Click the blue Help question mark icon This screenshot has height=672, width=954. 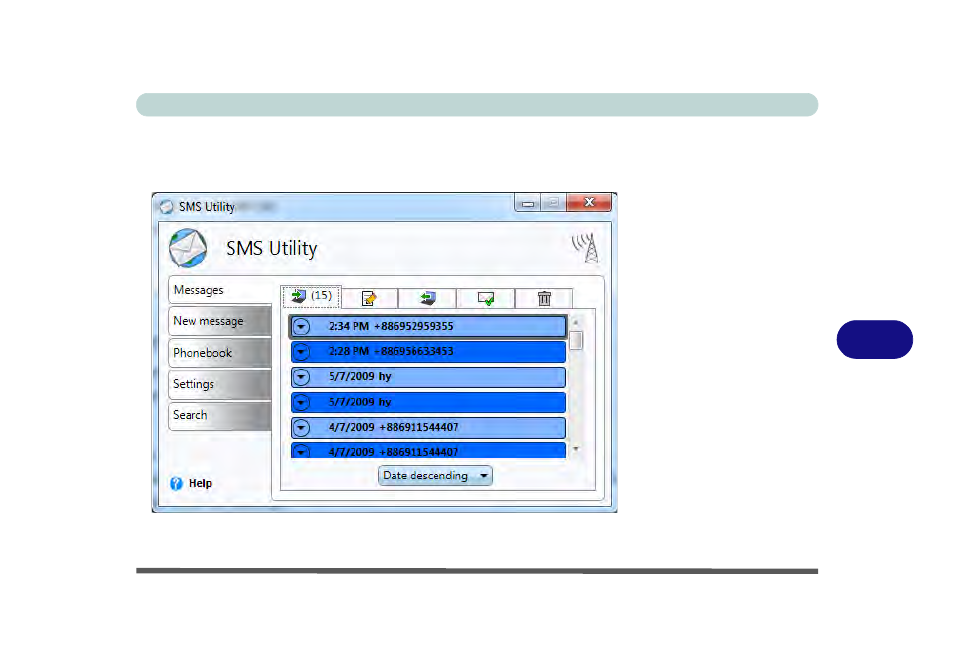tap(176, 483)
